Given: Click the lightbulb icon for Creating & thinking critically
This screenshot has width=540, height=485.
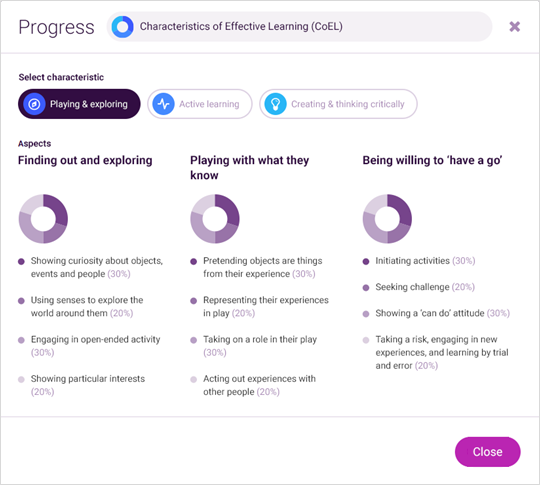Looking at the screenshot, I should coord(275,104).
